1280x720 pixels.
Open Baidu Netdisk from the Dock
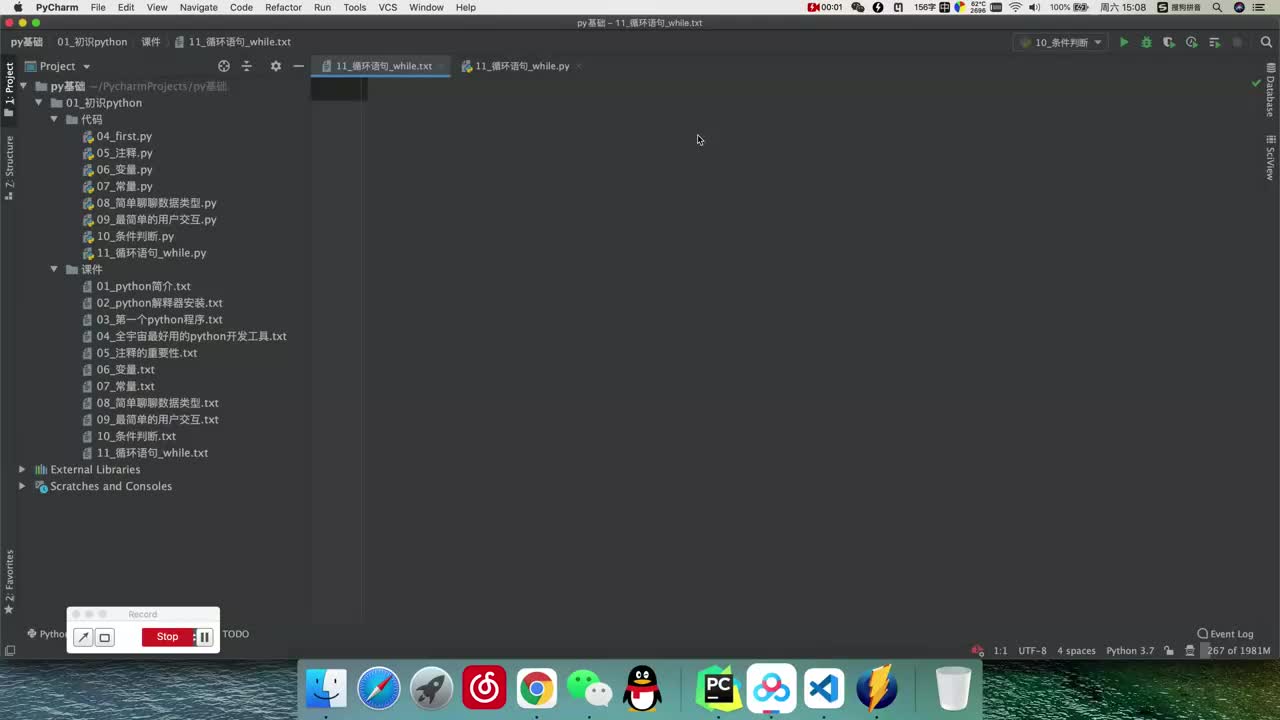point(771,688)
